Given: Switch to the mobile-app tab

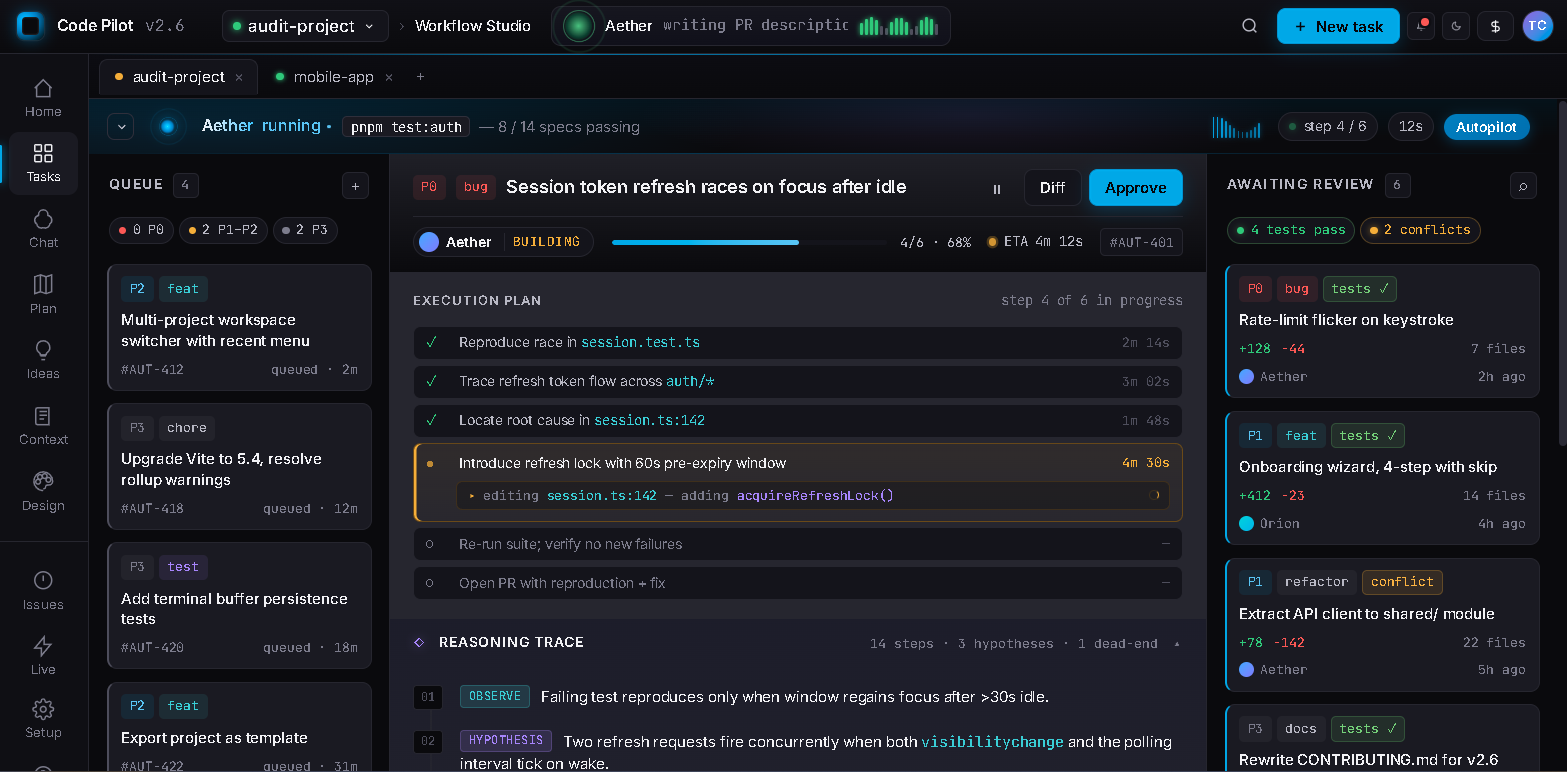Looking at the screenshot, I should (x=333, y=77).
